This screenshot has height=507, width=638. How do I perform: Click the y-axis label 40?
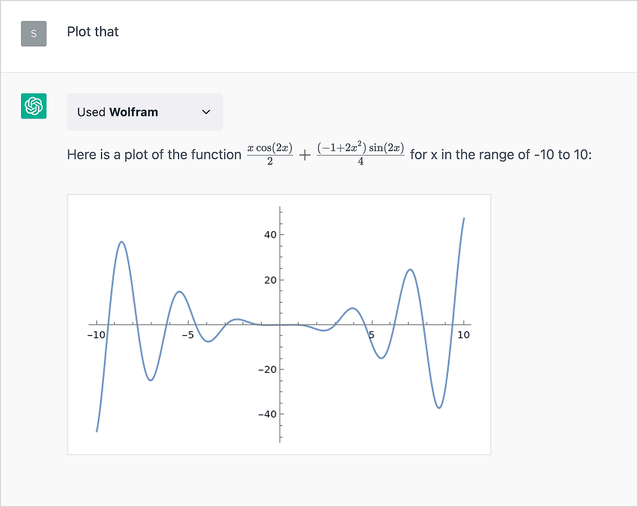pyautogui.click(x=268, y=235)
